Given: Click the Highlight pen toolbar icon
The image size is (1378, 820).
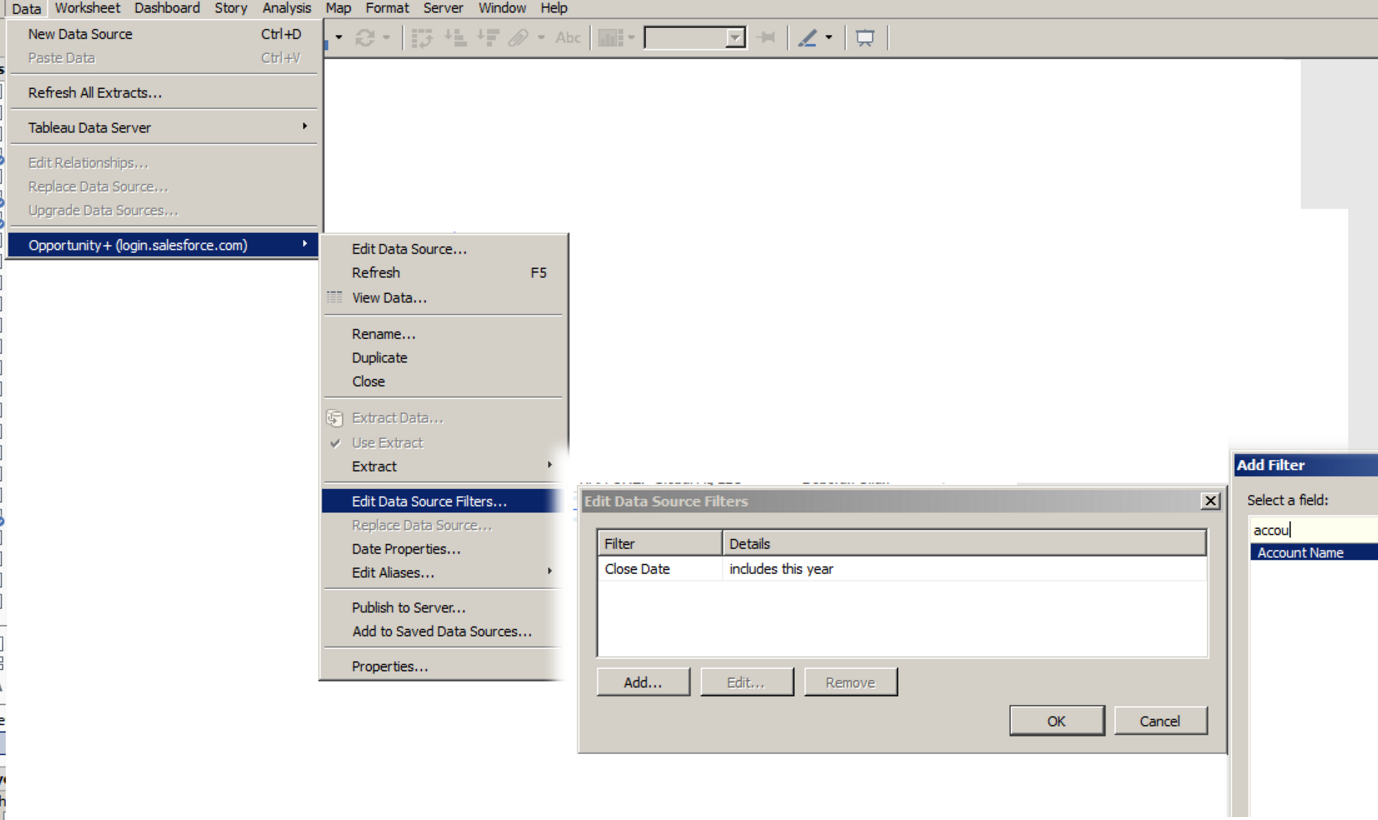Looking at the screenshot, I should (808, 38).
